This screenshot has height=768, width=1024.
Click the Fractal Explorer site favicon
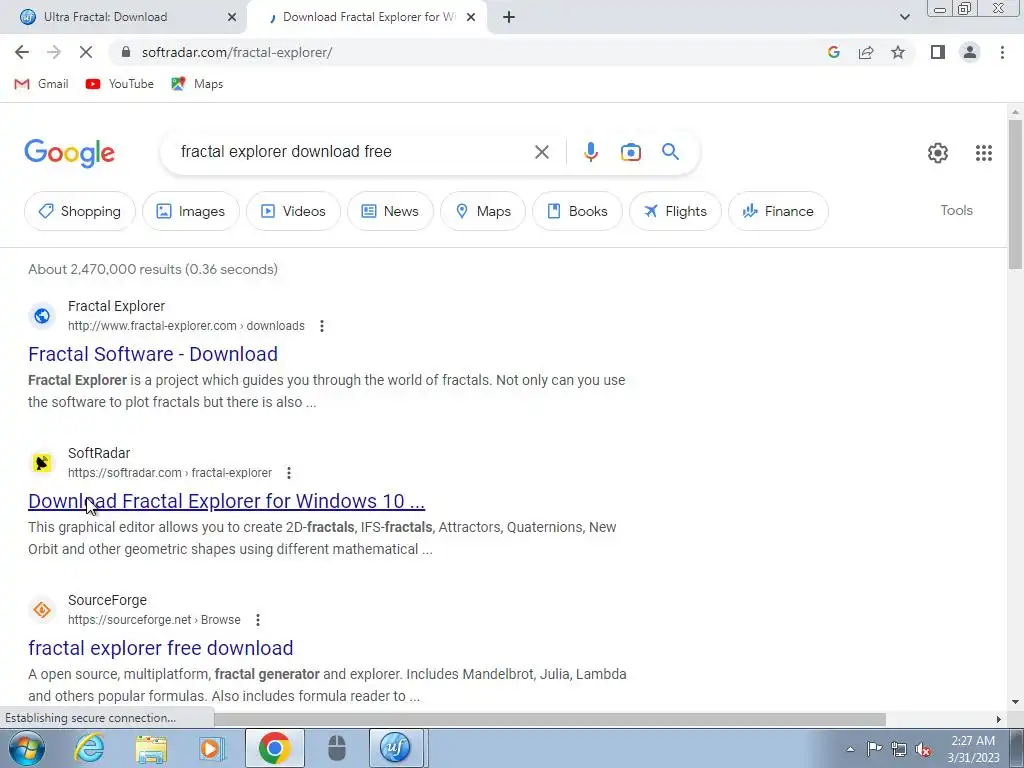42,316
